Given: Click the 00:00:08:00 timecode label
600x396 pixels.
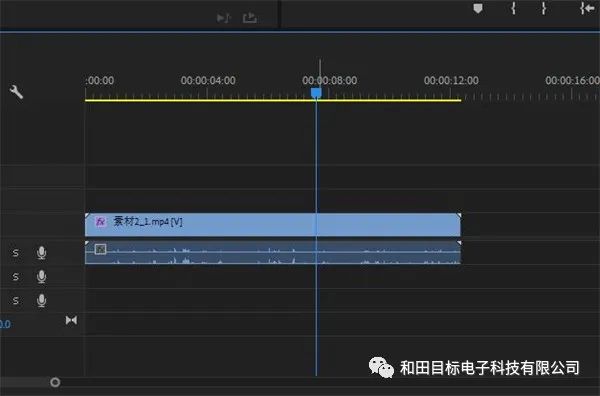Looking at the screenshot, I should pos(329,80).
